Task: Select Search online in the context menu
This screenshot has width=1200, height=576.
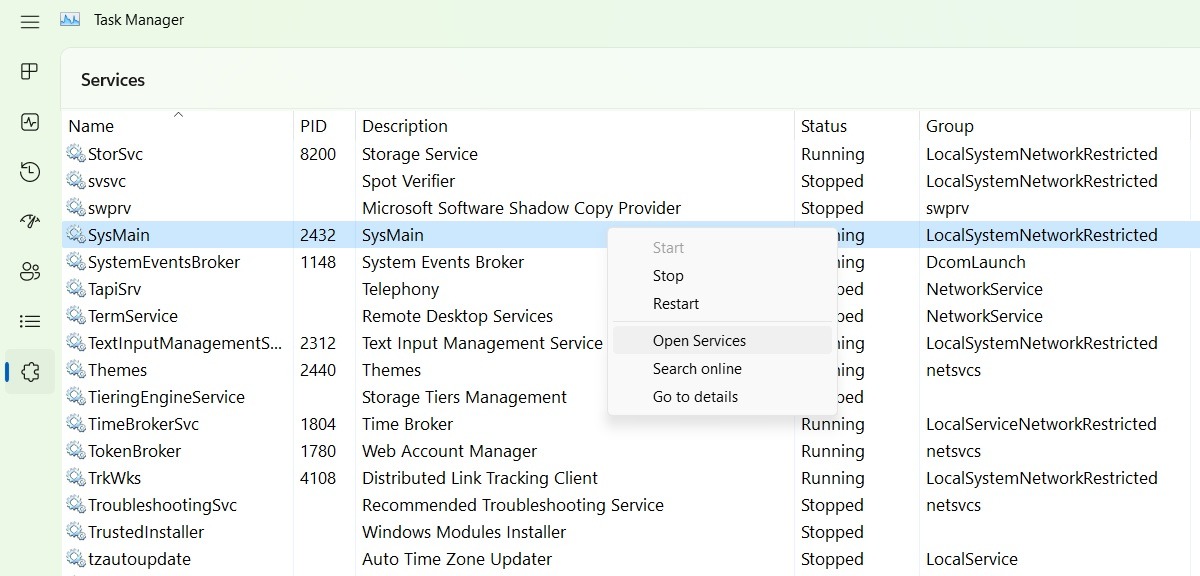Action: tap(697, 368)
